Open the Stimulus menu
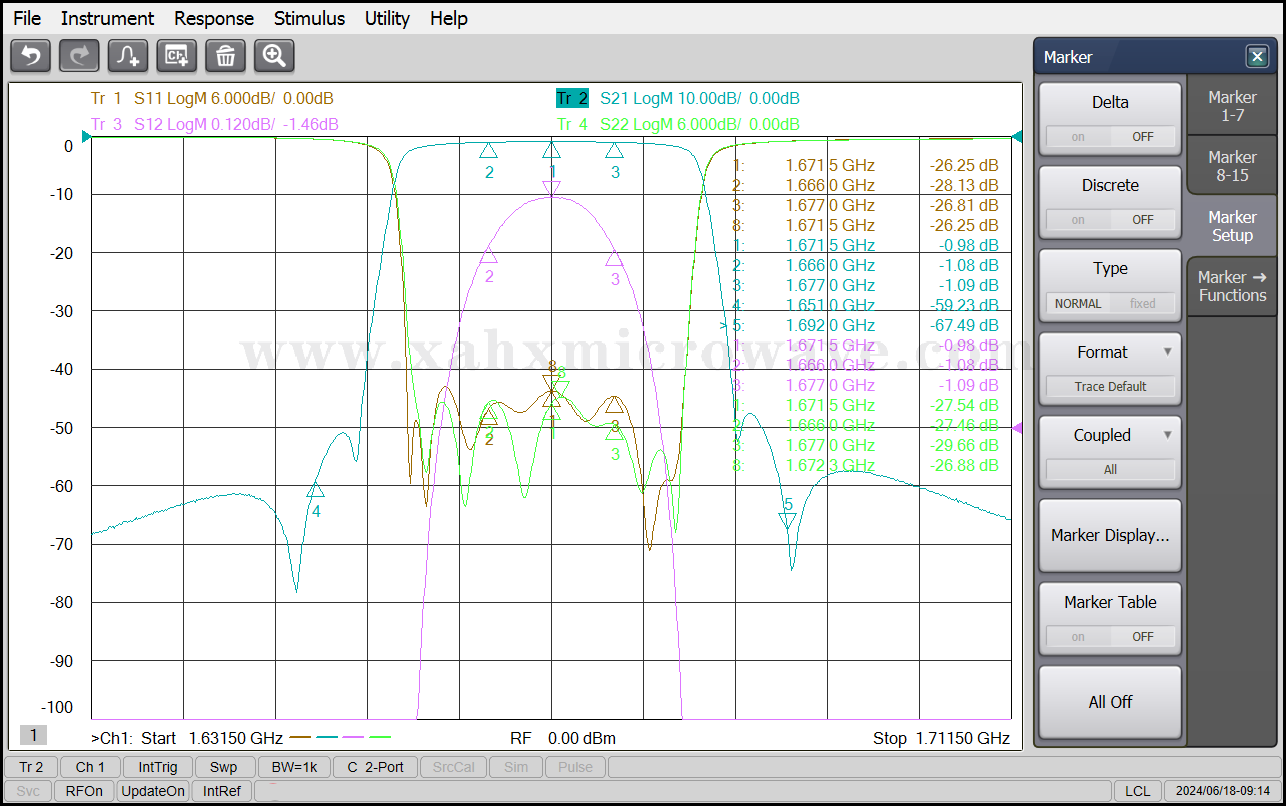Image resolution: width=1286 pixels, height=806 pixels. click(x=309, y=18)
